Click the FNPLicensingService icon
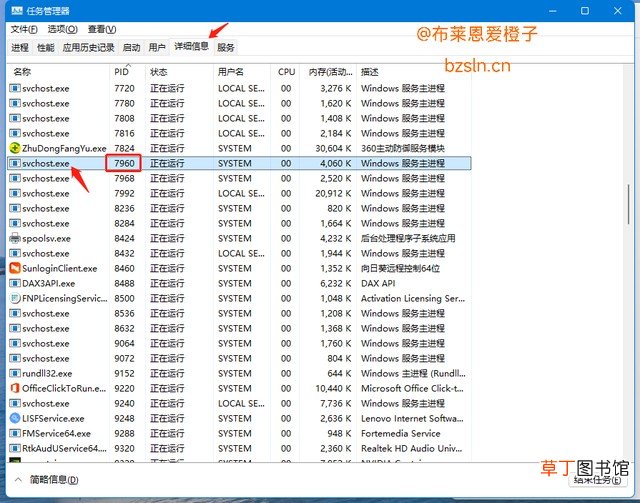The image size is (640, 503). (15, 298)
